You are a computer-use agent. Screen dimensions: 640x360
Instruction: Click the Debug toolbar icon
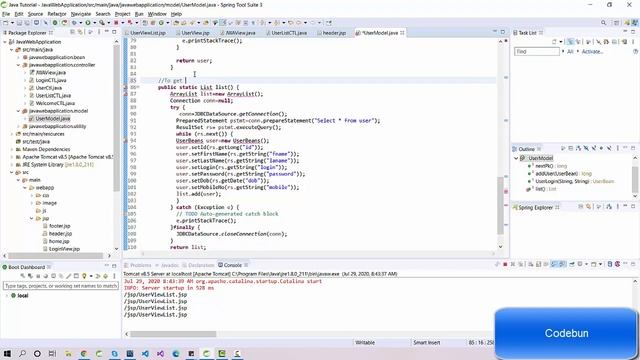coord(73,23)
